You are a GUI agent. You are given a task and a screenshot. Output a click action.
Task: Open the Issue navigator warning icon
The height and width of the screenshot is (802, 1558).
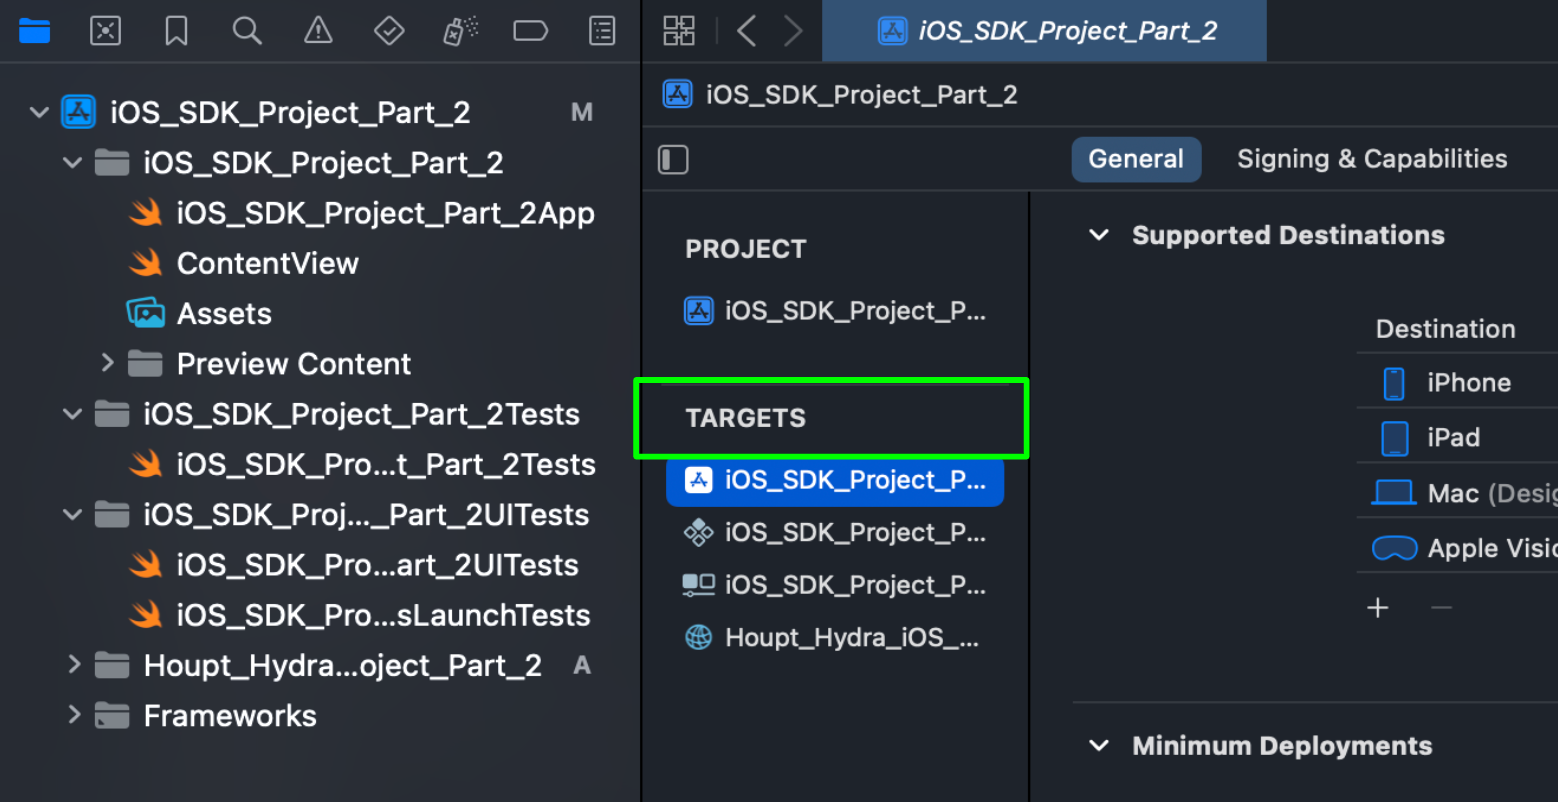point(318,31)
